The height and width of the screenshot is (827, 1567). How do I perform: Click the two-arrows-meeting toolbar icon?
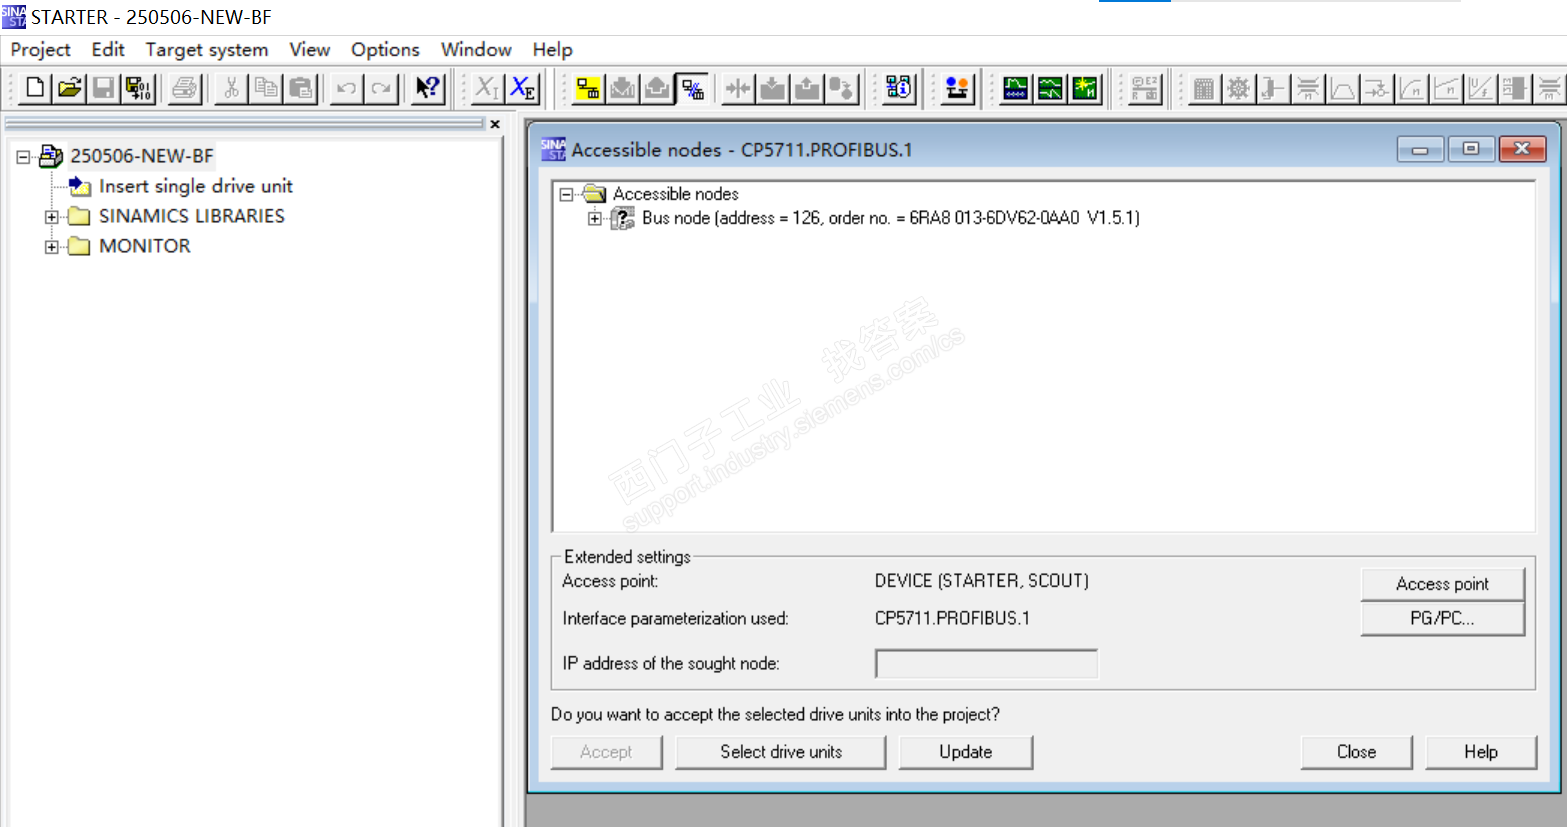[738, 88]
